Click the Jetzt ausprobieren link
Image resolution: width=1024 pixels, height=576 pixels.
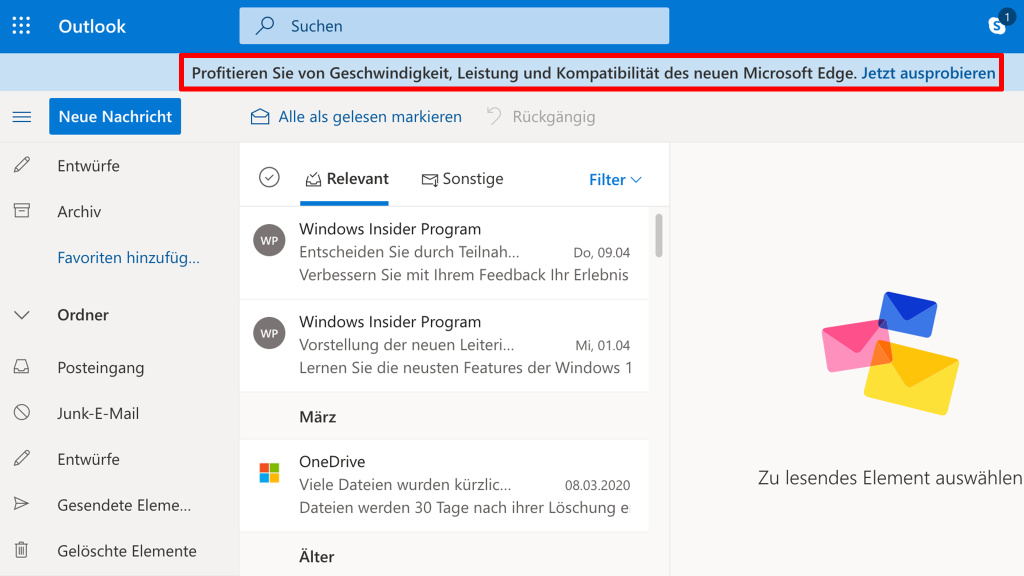click(x=928, y=73)
